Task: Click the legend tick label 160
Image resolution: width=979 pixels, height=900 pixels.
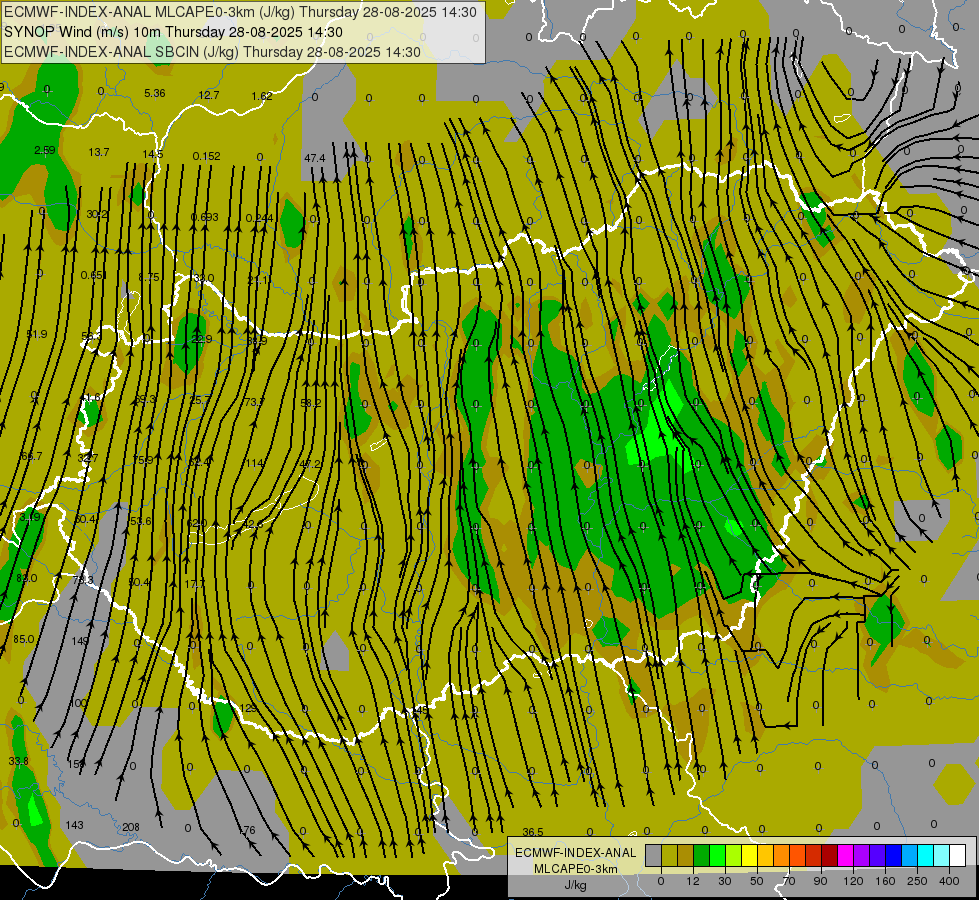Action: pos(885,881)
